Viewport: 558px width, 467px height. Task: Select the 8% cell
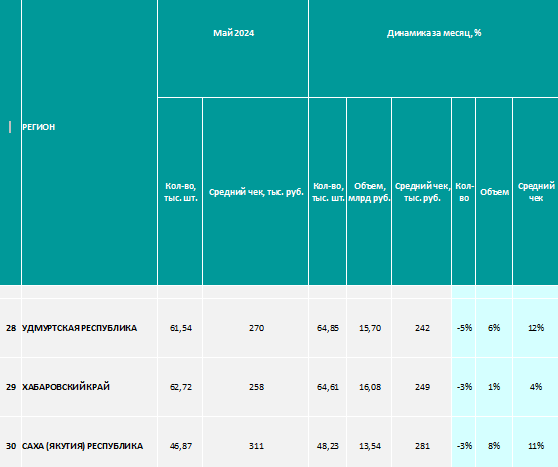(x=494, y=442)
